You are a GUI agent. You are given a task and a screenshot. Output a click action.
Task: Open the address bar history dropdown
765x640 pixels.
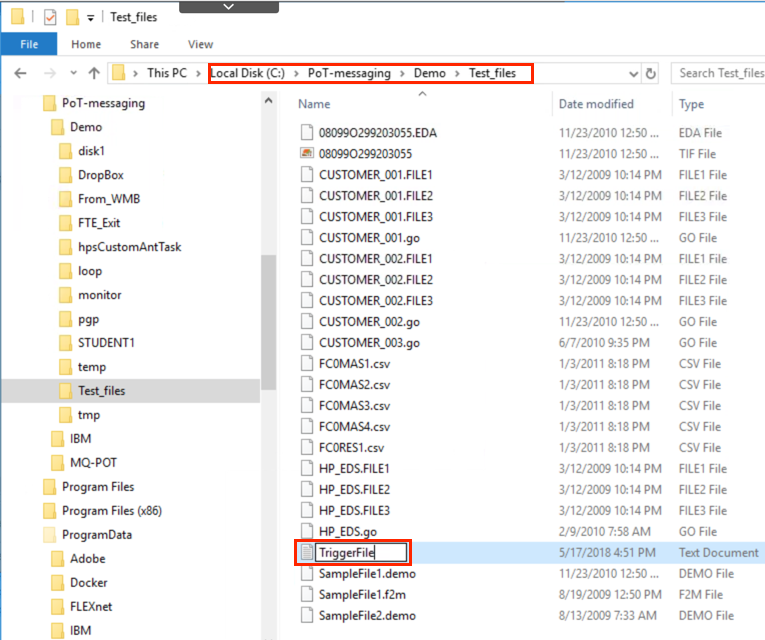point(633,74)
